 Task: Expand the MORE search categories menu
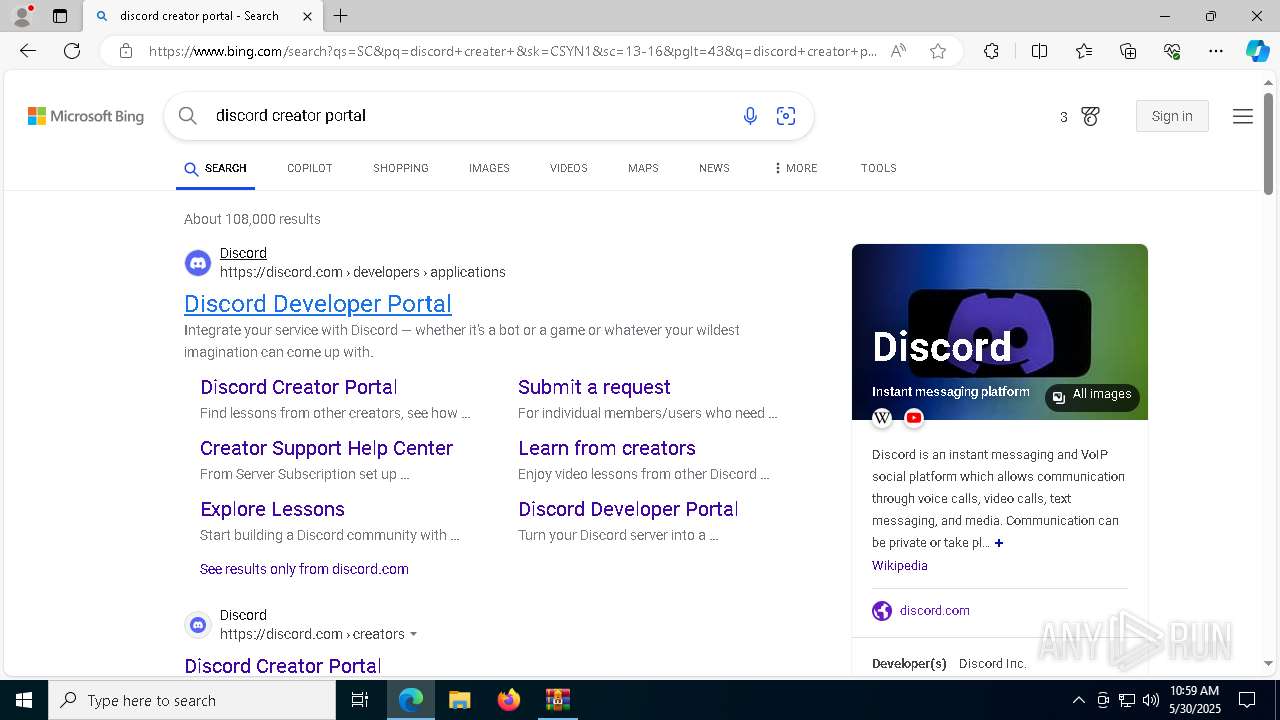point(795,168)
